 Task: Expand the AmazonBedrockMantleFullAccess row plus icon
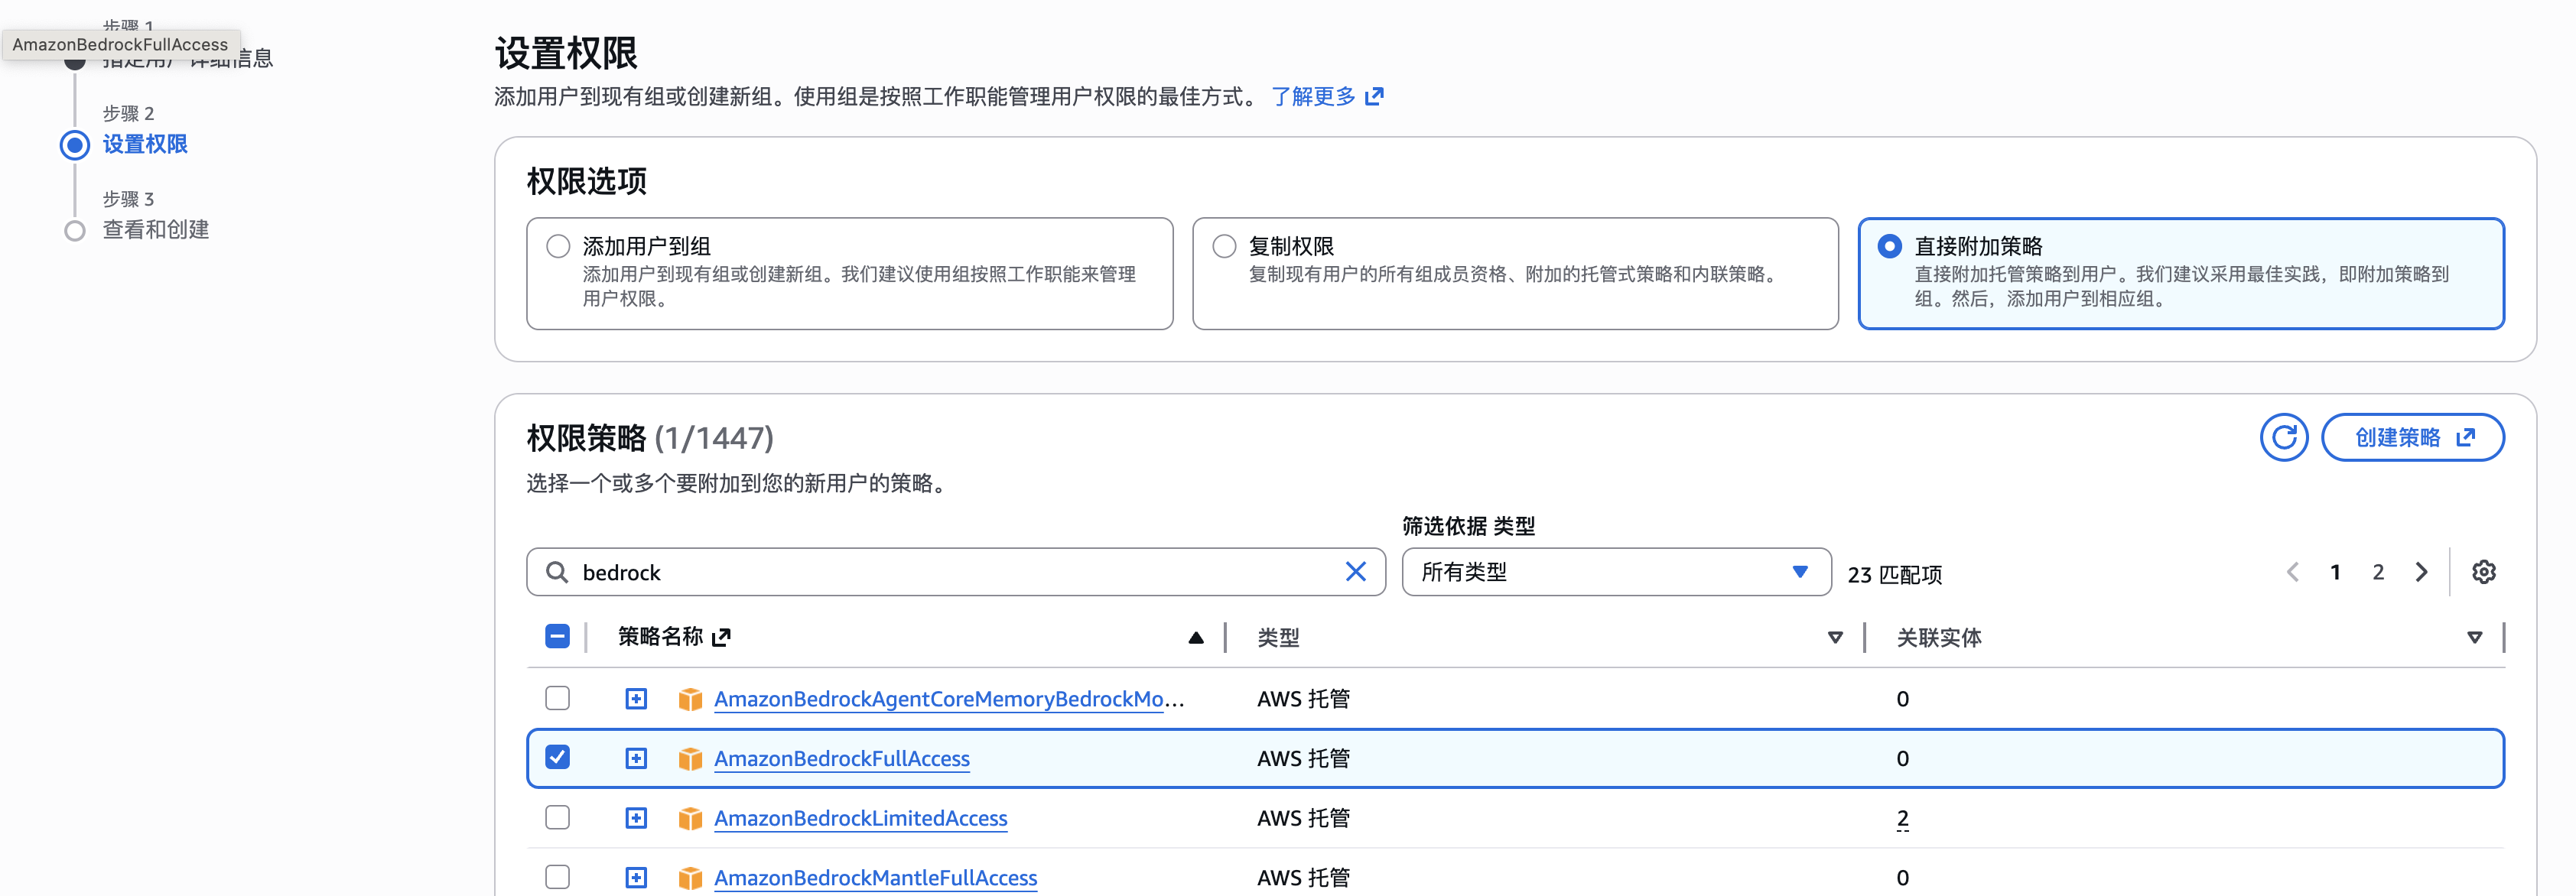636,877
